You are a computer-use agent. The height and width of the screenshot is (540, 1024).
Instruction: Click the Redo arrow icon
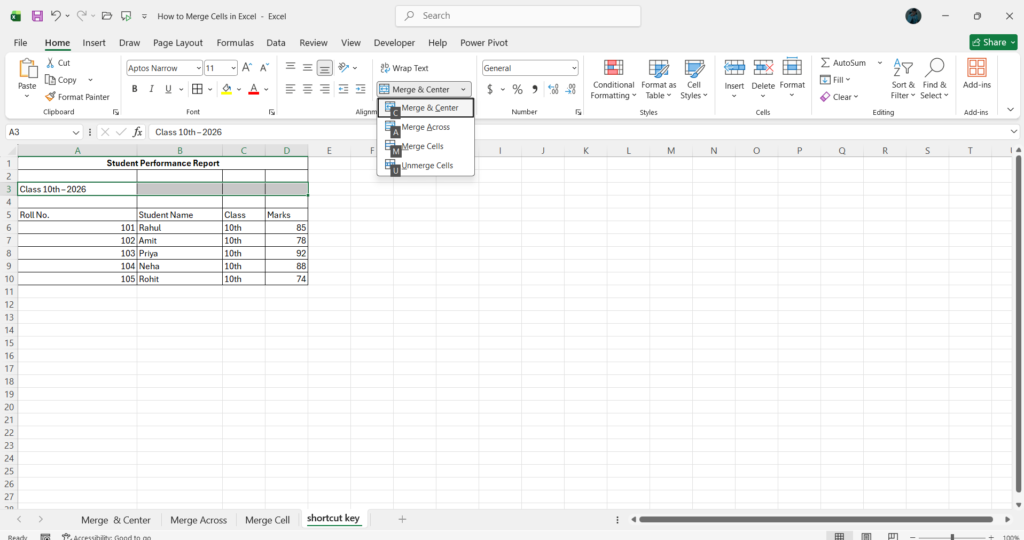[82, 16]
